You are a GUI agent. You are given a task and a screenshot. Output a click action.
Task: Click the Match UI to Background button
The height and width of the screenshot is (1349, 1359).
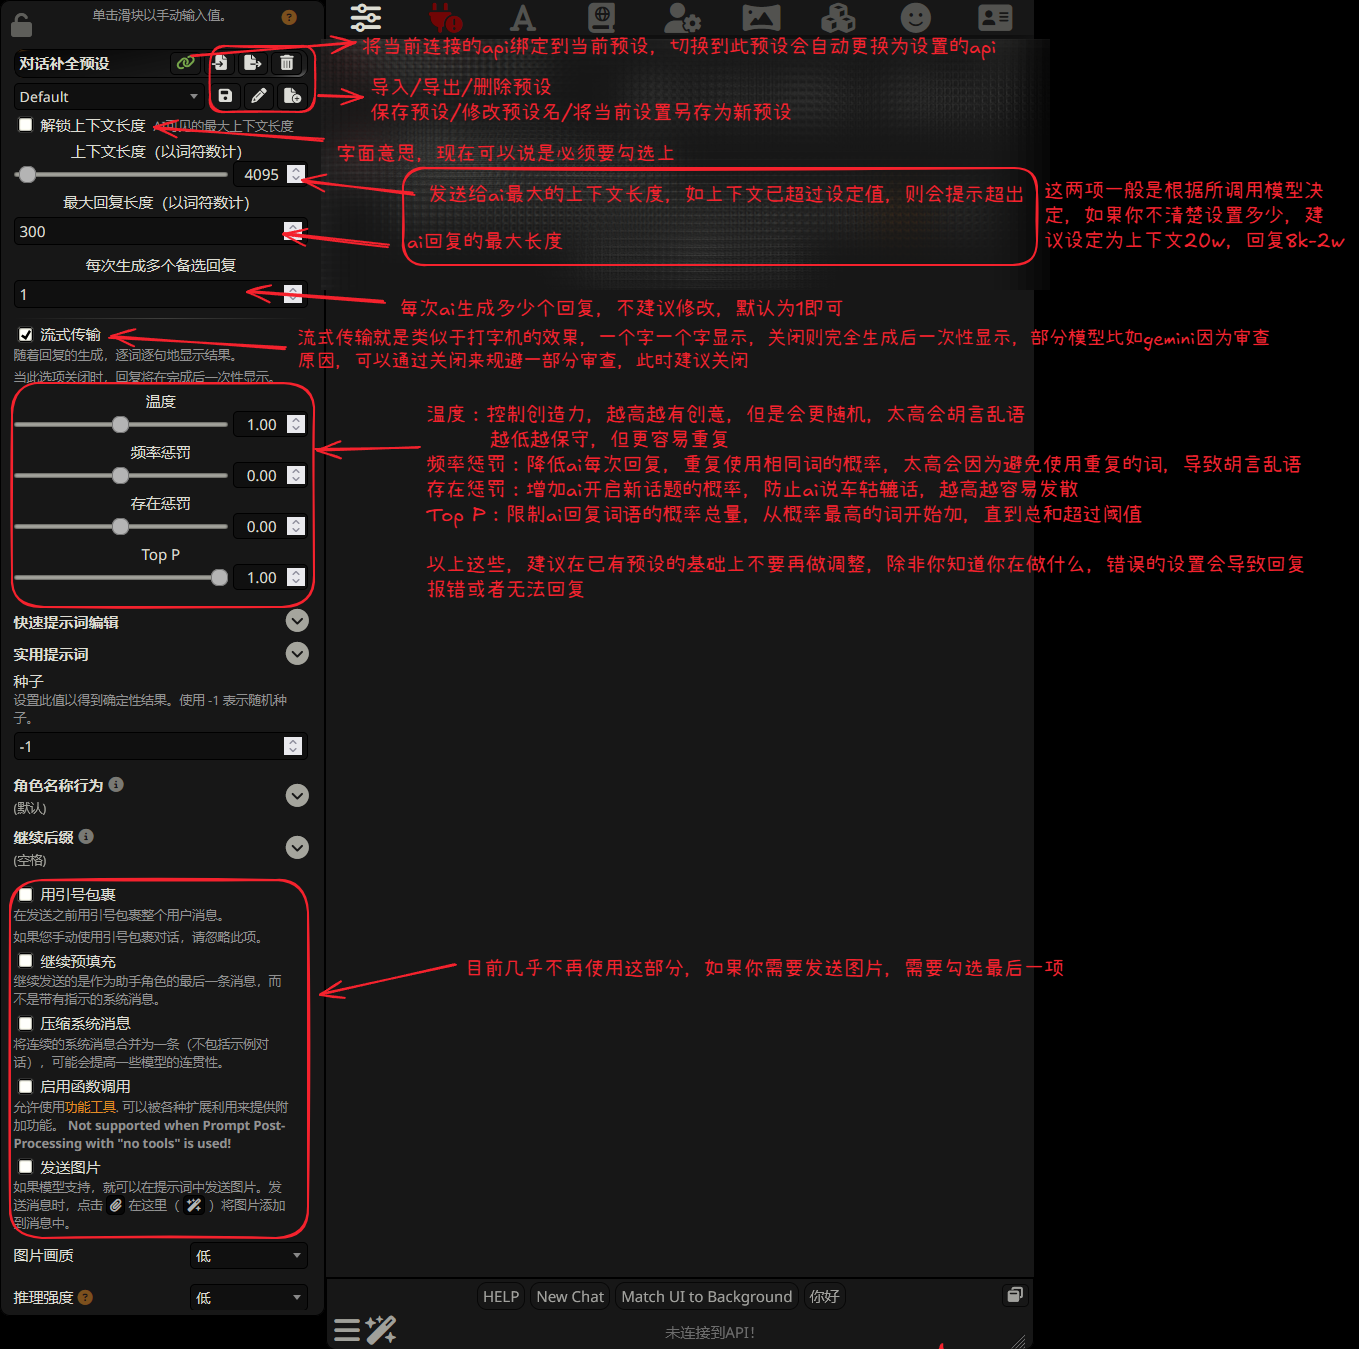coord(706,1297)
